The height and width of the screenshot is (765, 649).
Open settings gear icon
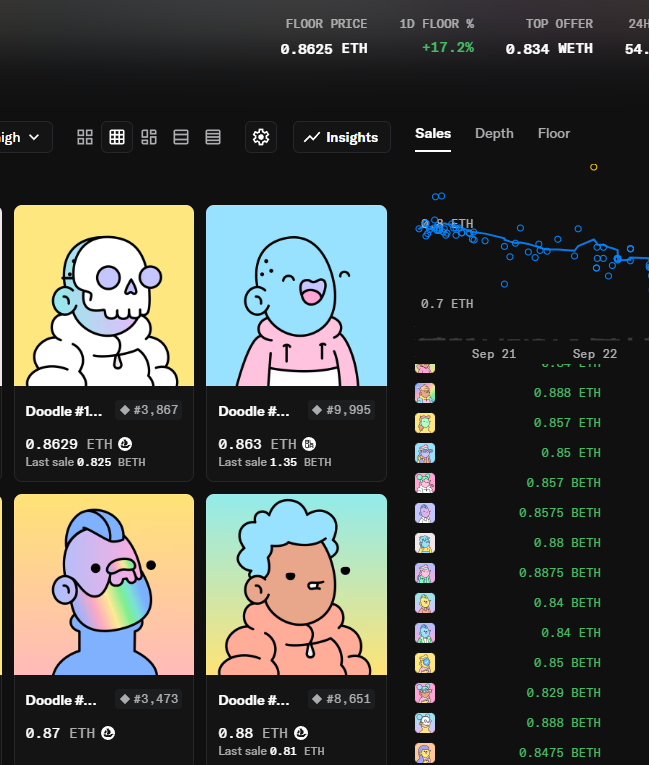tap(261, 137)
